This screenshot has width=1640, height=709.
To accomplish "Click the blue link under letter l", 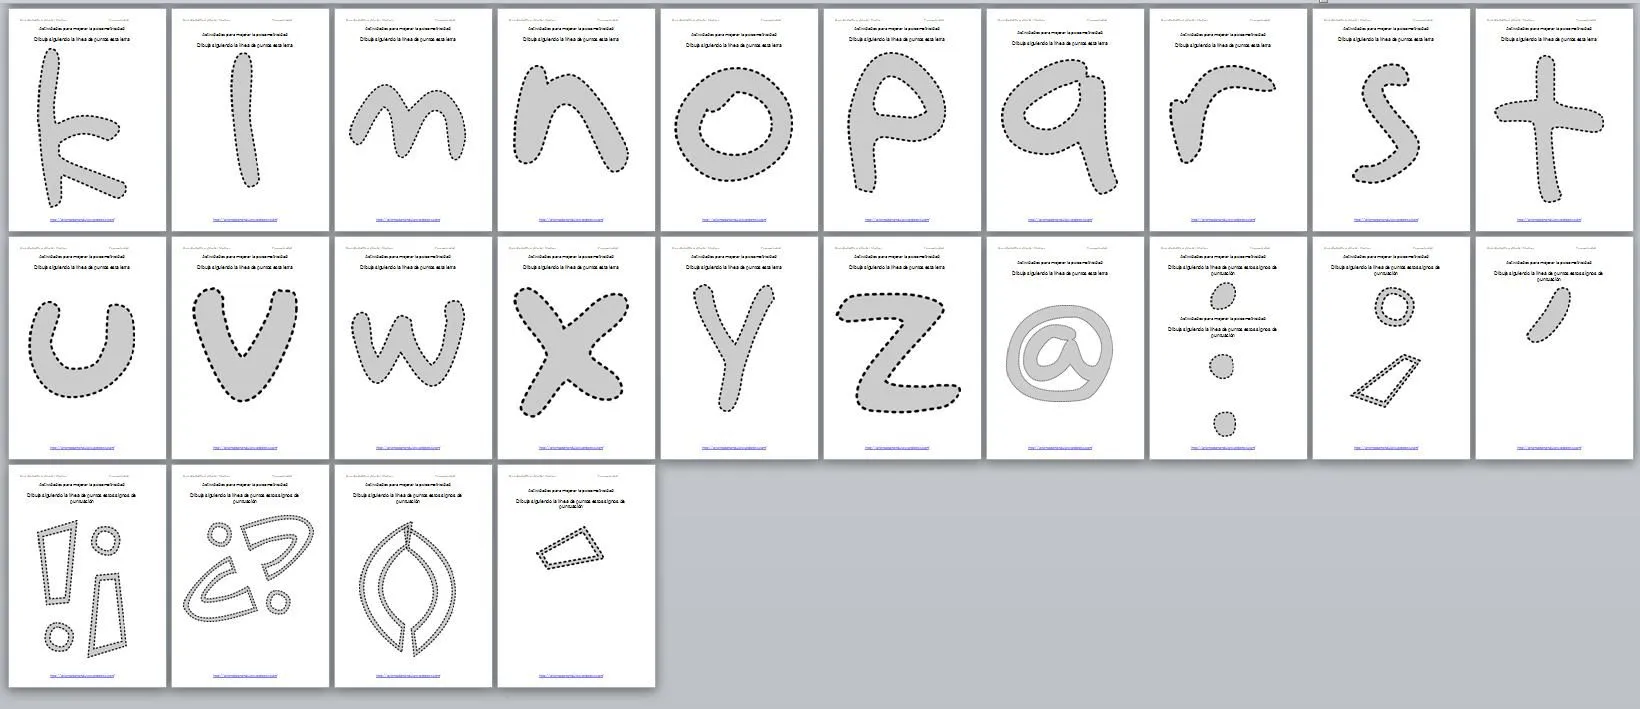I will click(245, 220).
